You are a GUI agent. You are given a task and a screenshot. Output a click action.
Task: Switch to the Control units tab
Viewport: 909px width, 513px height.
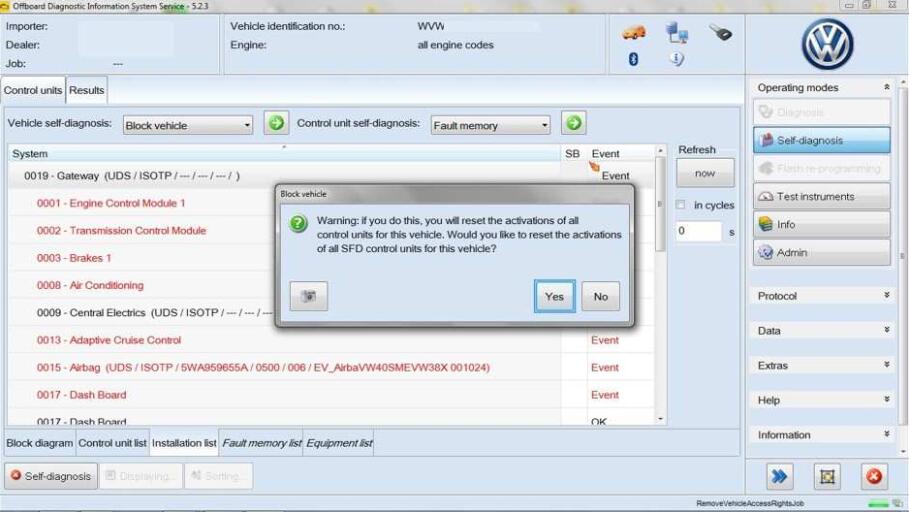[x=33, y=90]
